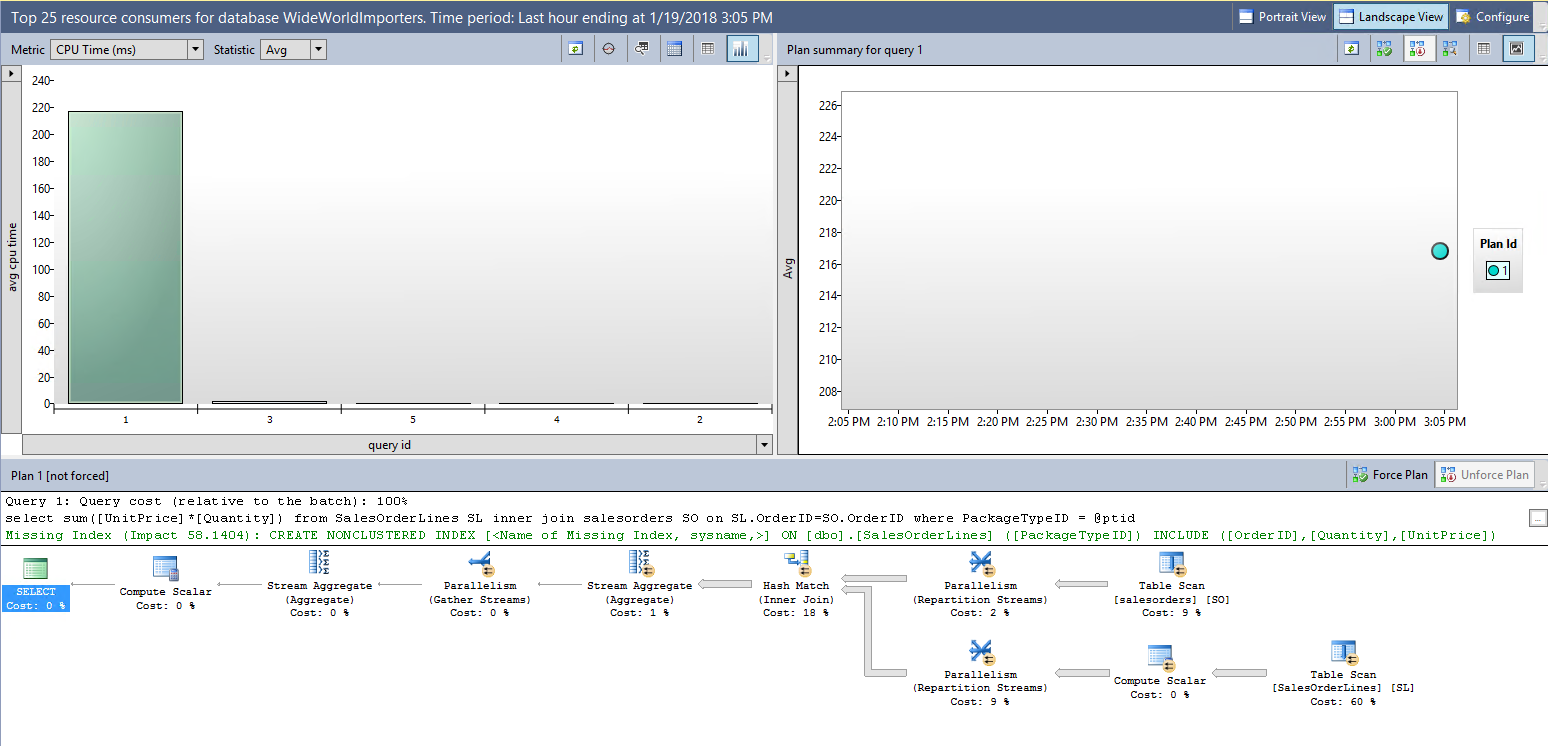Select the Stream Aggregate operator with cost 0%
1548x746 pixels.
point(319,584)
